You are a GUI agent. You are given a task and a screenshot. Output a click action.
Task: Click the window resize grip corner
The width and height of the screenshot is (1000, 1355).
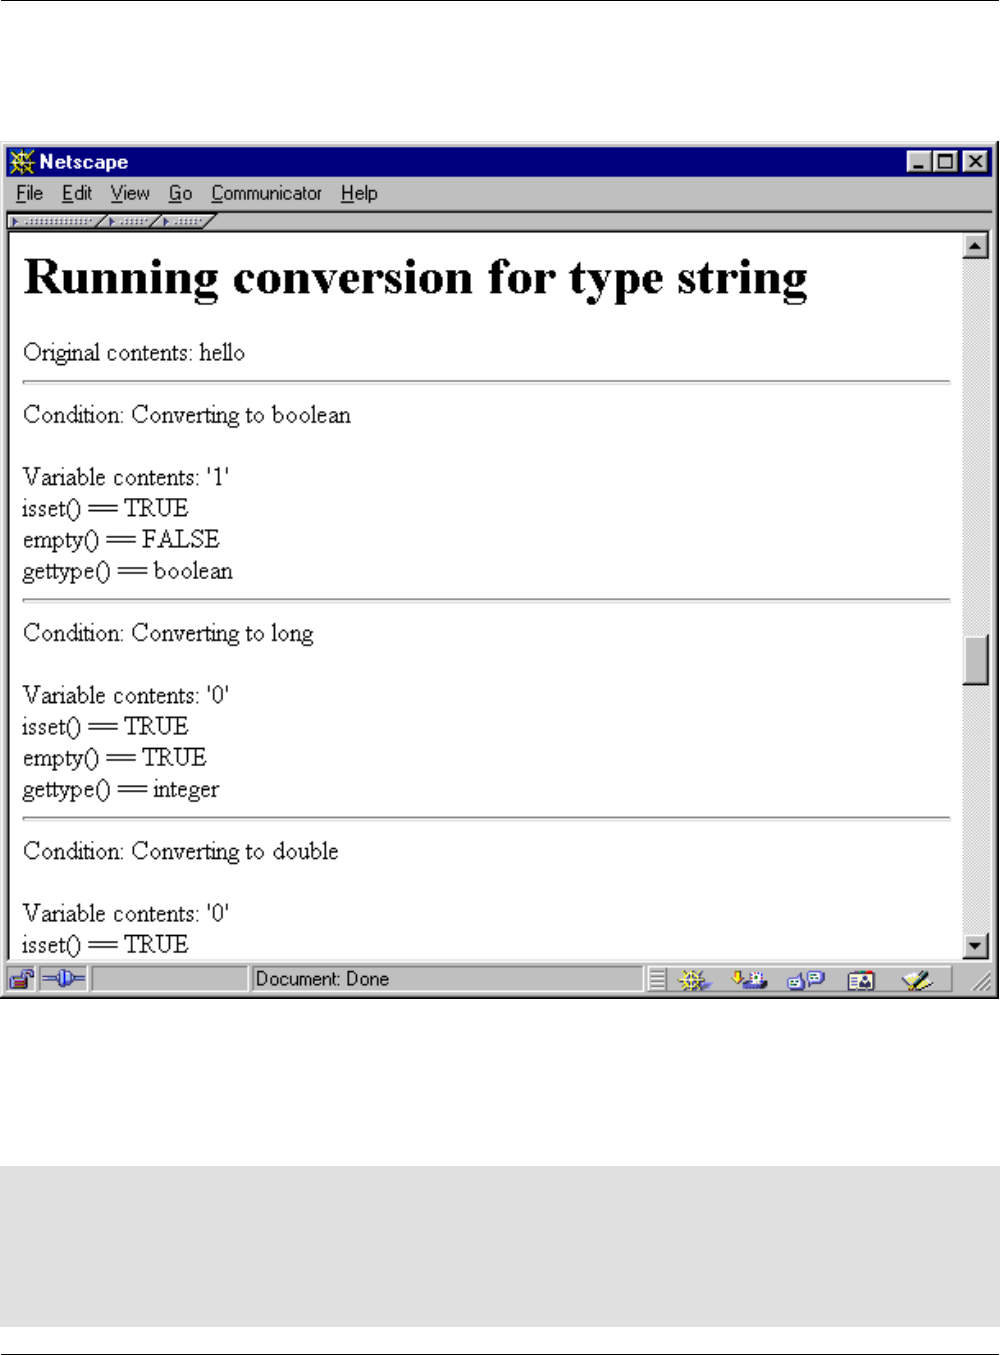tap(982, 982)
